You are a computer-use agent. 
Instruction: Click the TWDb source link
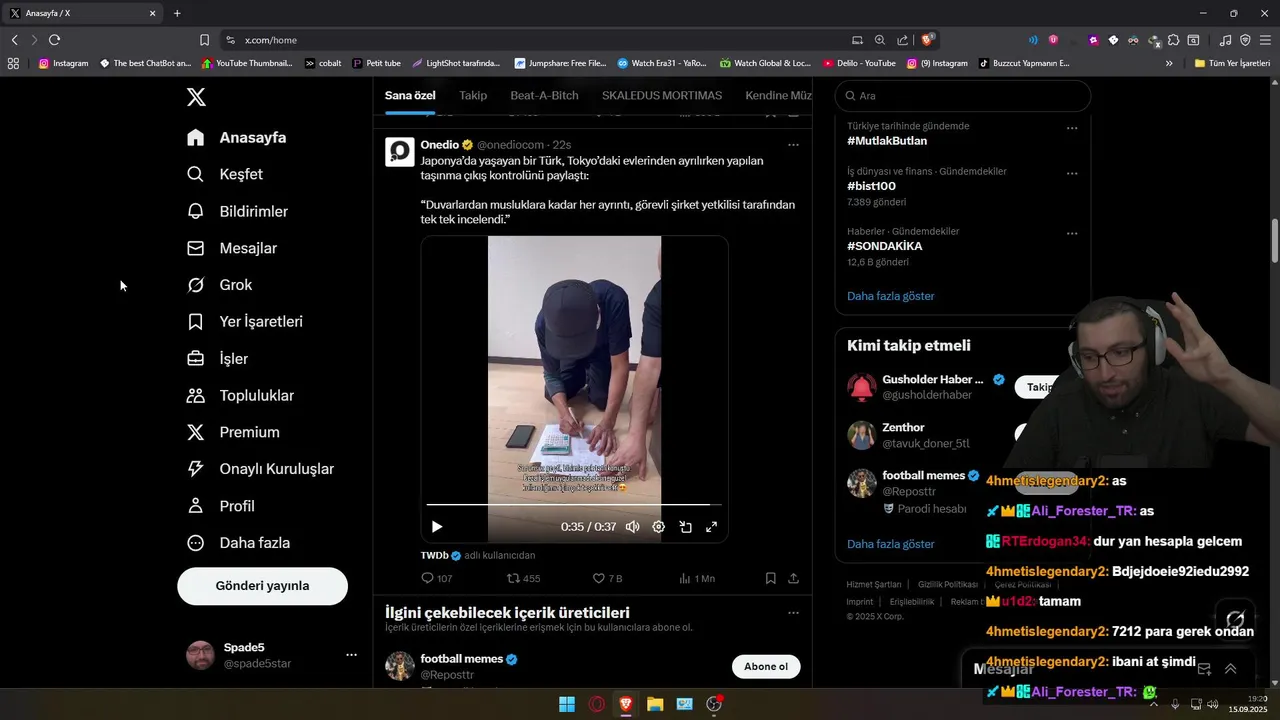[434, 555]
